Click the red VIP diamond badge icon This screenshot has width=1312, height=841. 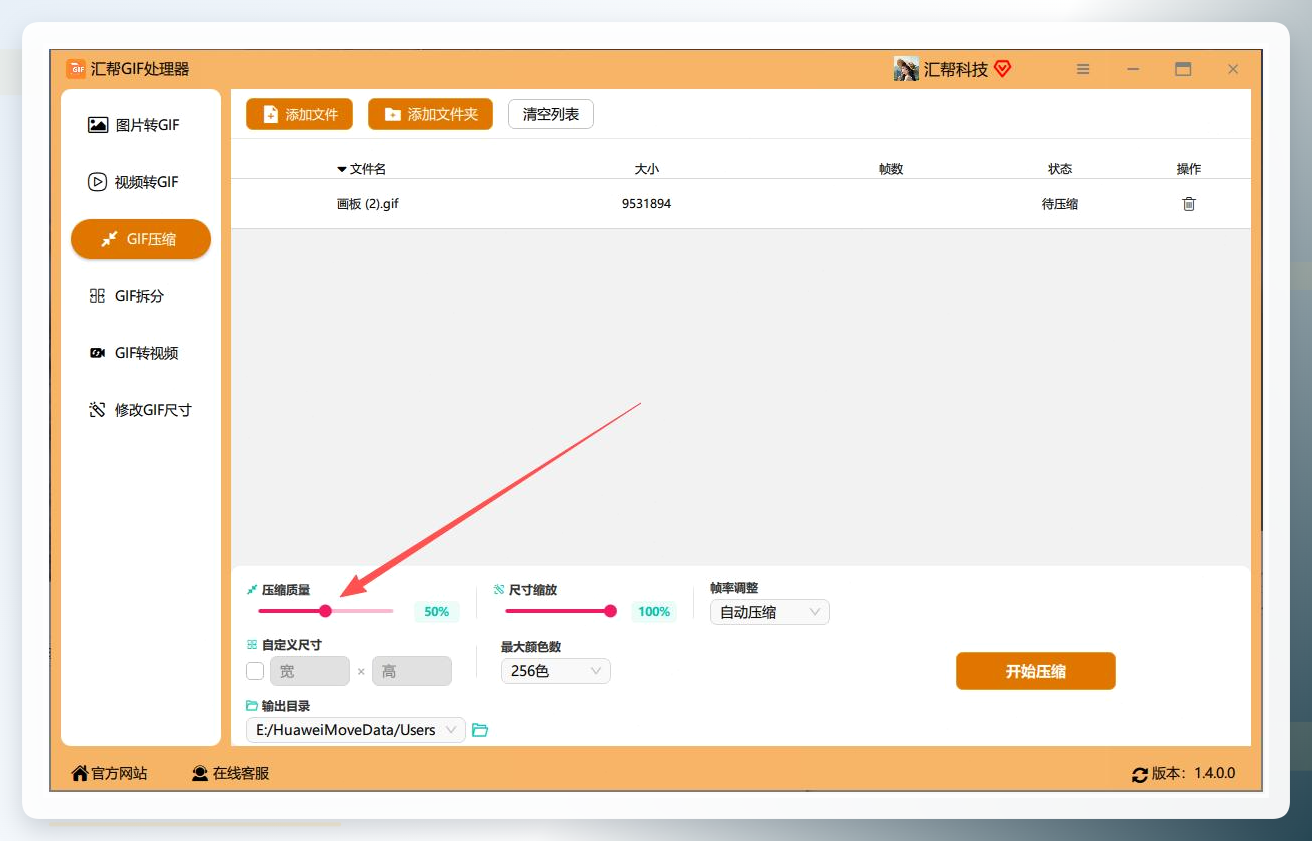[x=1003, y=69]
